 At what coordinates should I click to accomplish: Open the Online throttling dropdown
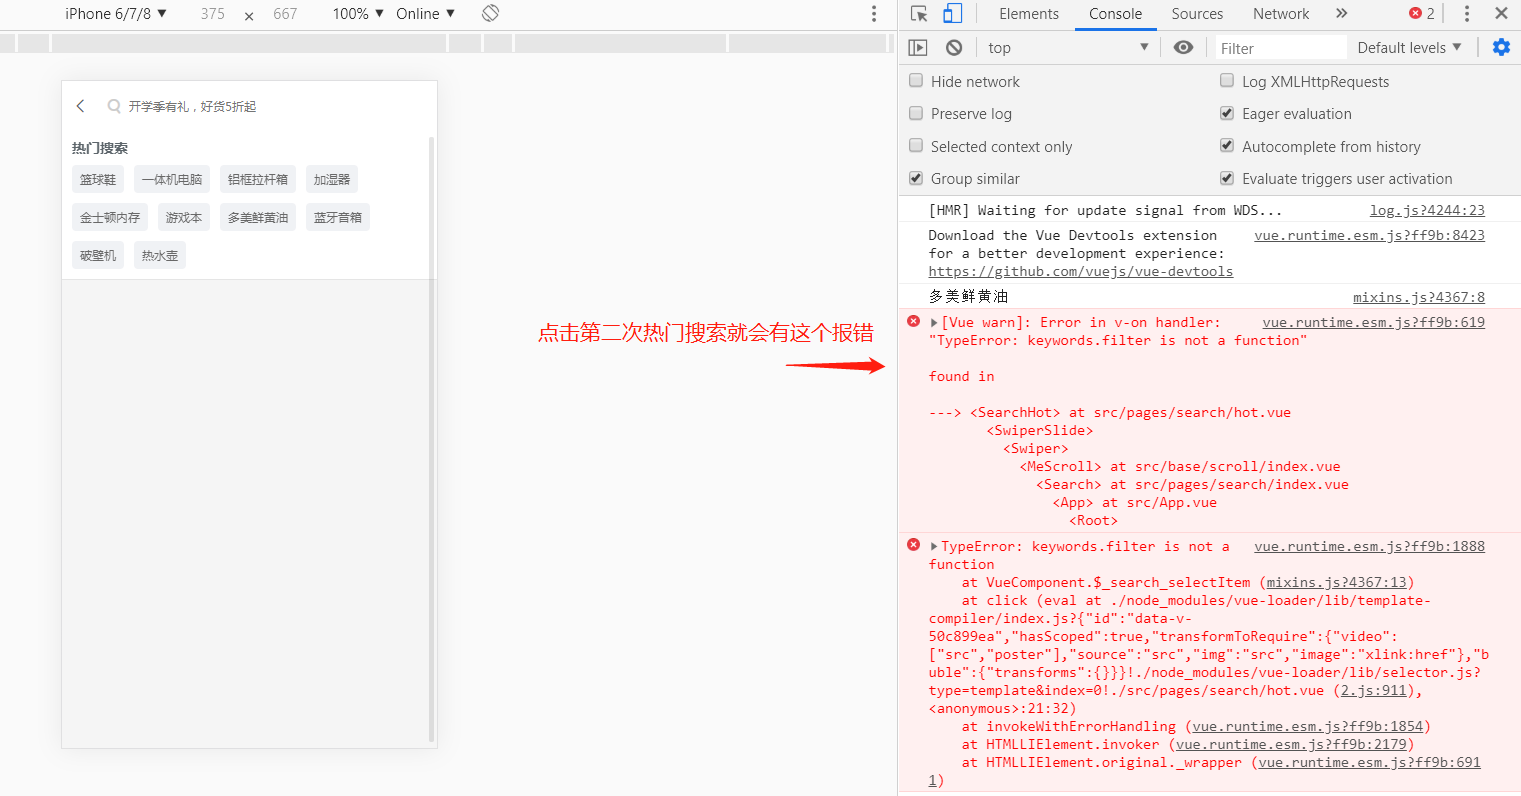tap(425, 13)
